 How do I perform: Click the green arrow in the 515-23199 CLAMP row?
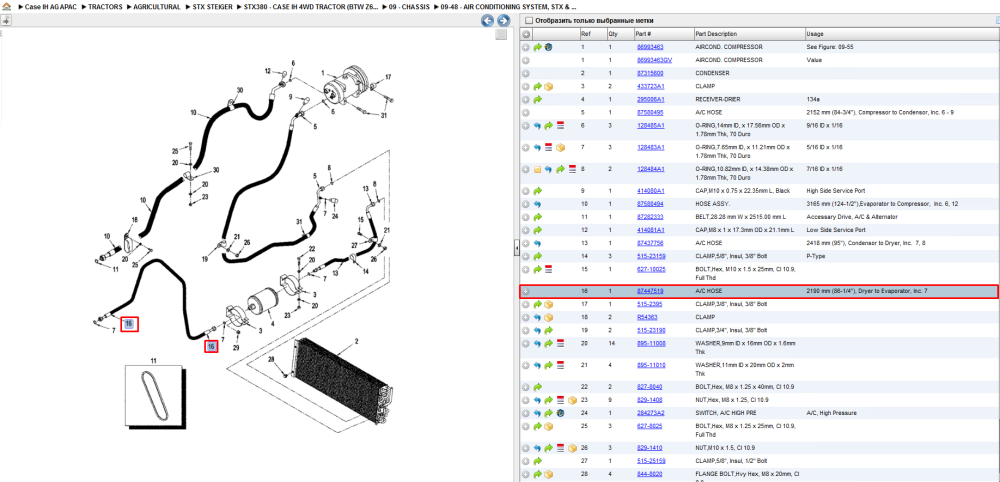pyautogui.click(x=548, y=330)
